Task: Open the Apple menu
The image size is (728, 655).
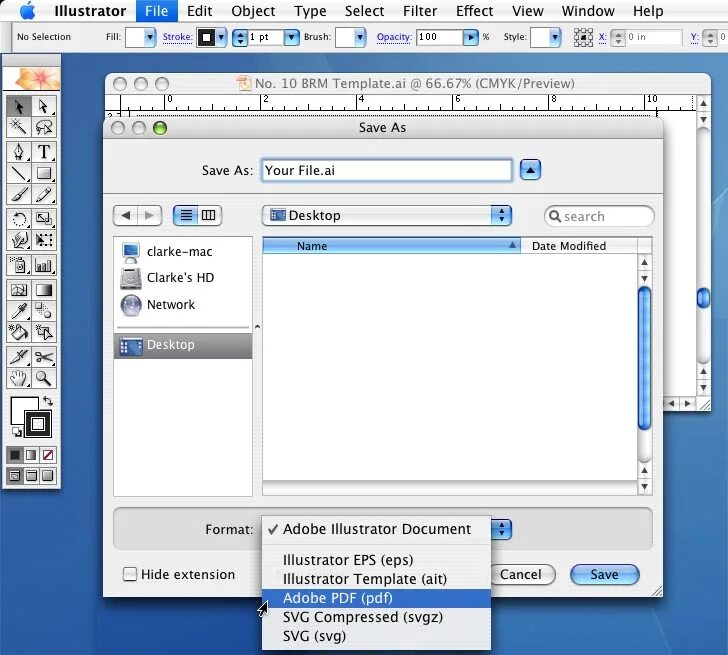Action: (28, 11)
